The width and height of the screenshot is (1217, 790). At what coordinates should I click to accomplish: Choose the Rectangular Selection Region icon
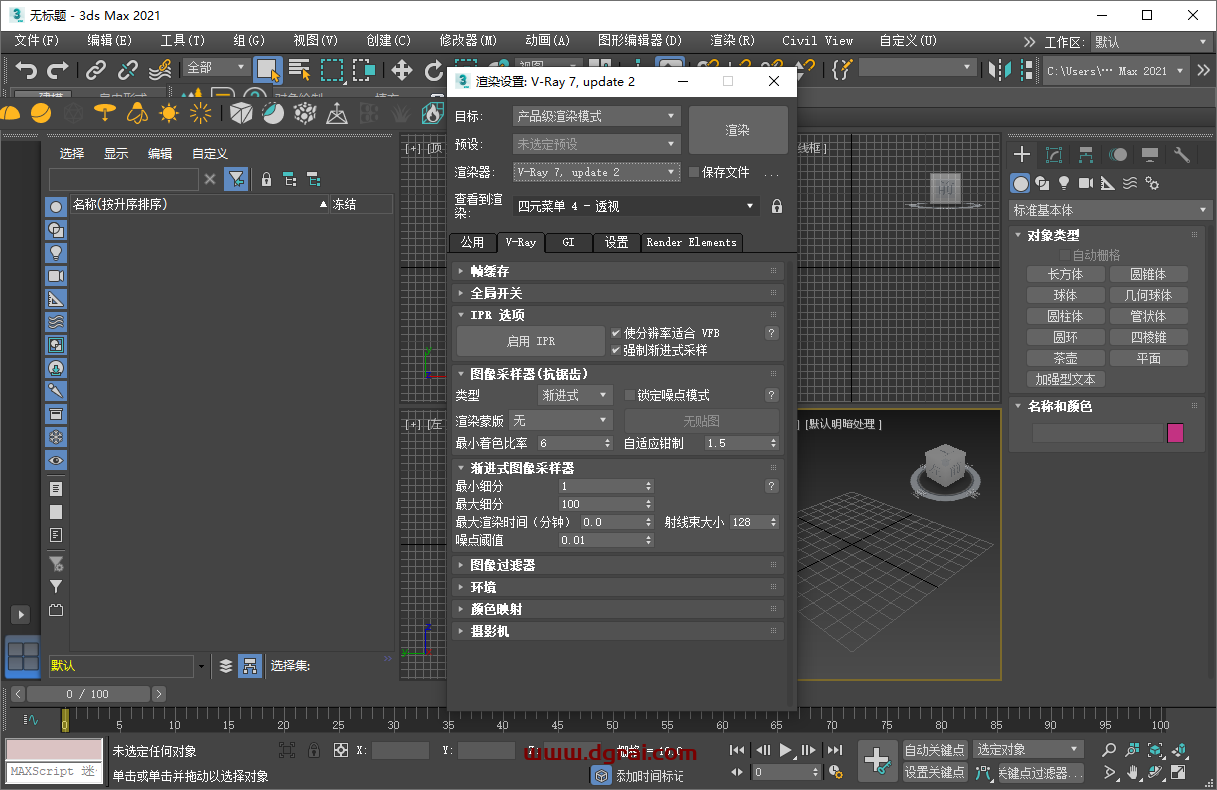[x=332, y=69]
